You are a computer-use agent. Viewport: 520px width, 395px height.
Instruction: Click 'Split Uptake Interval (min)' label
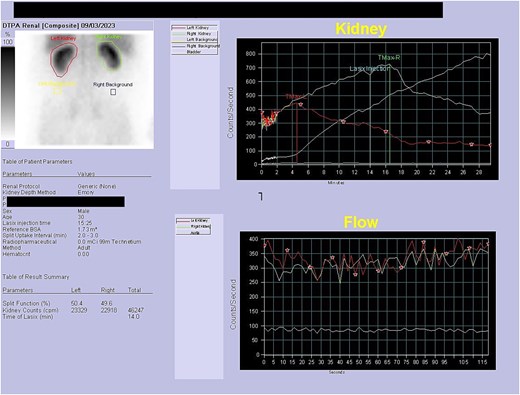tap(35, 235)
